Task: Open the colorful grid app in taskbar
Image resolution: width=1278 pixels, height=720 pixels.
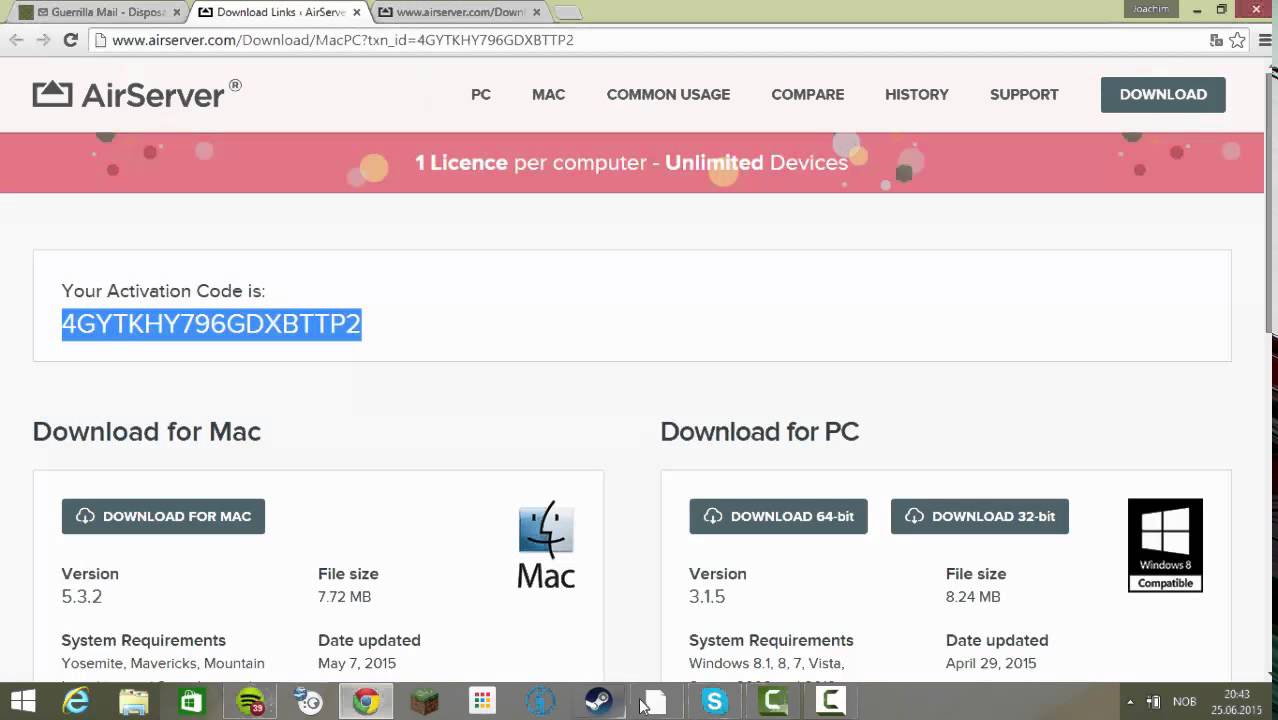Action: 482,702
